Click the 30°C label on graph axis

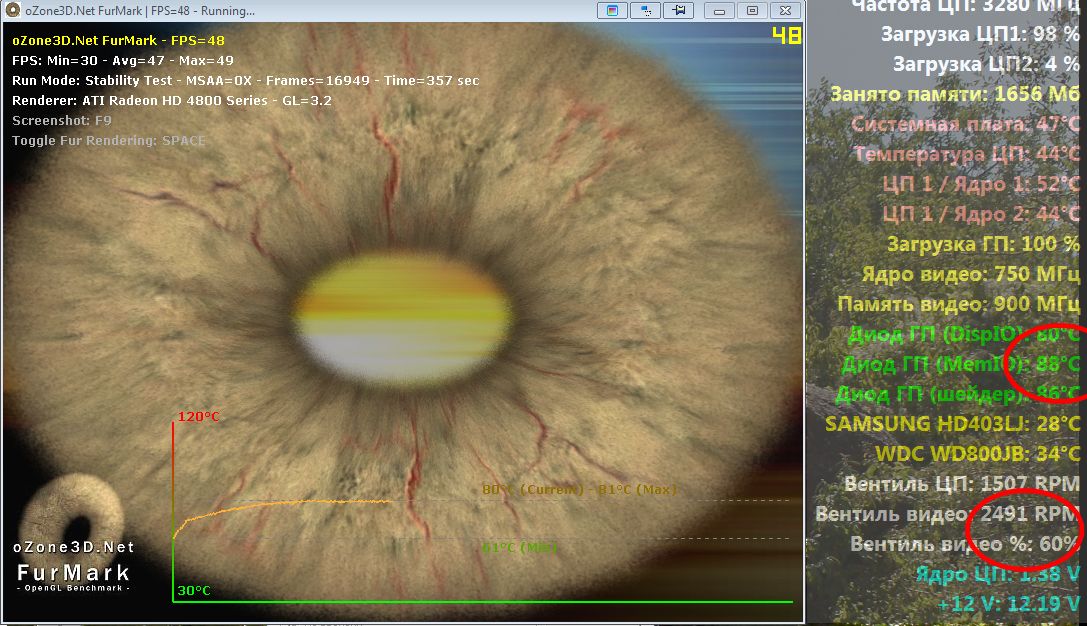tap(194, 591)
